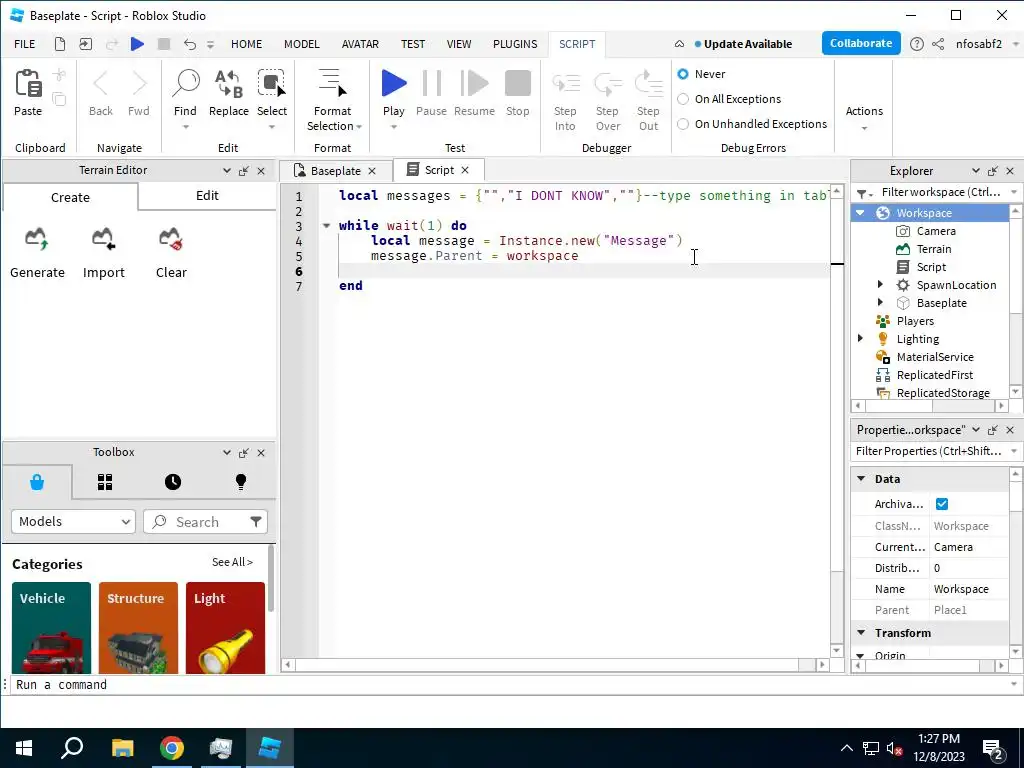Click the Roblox Studio taskbar icon

pos(270,748)
